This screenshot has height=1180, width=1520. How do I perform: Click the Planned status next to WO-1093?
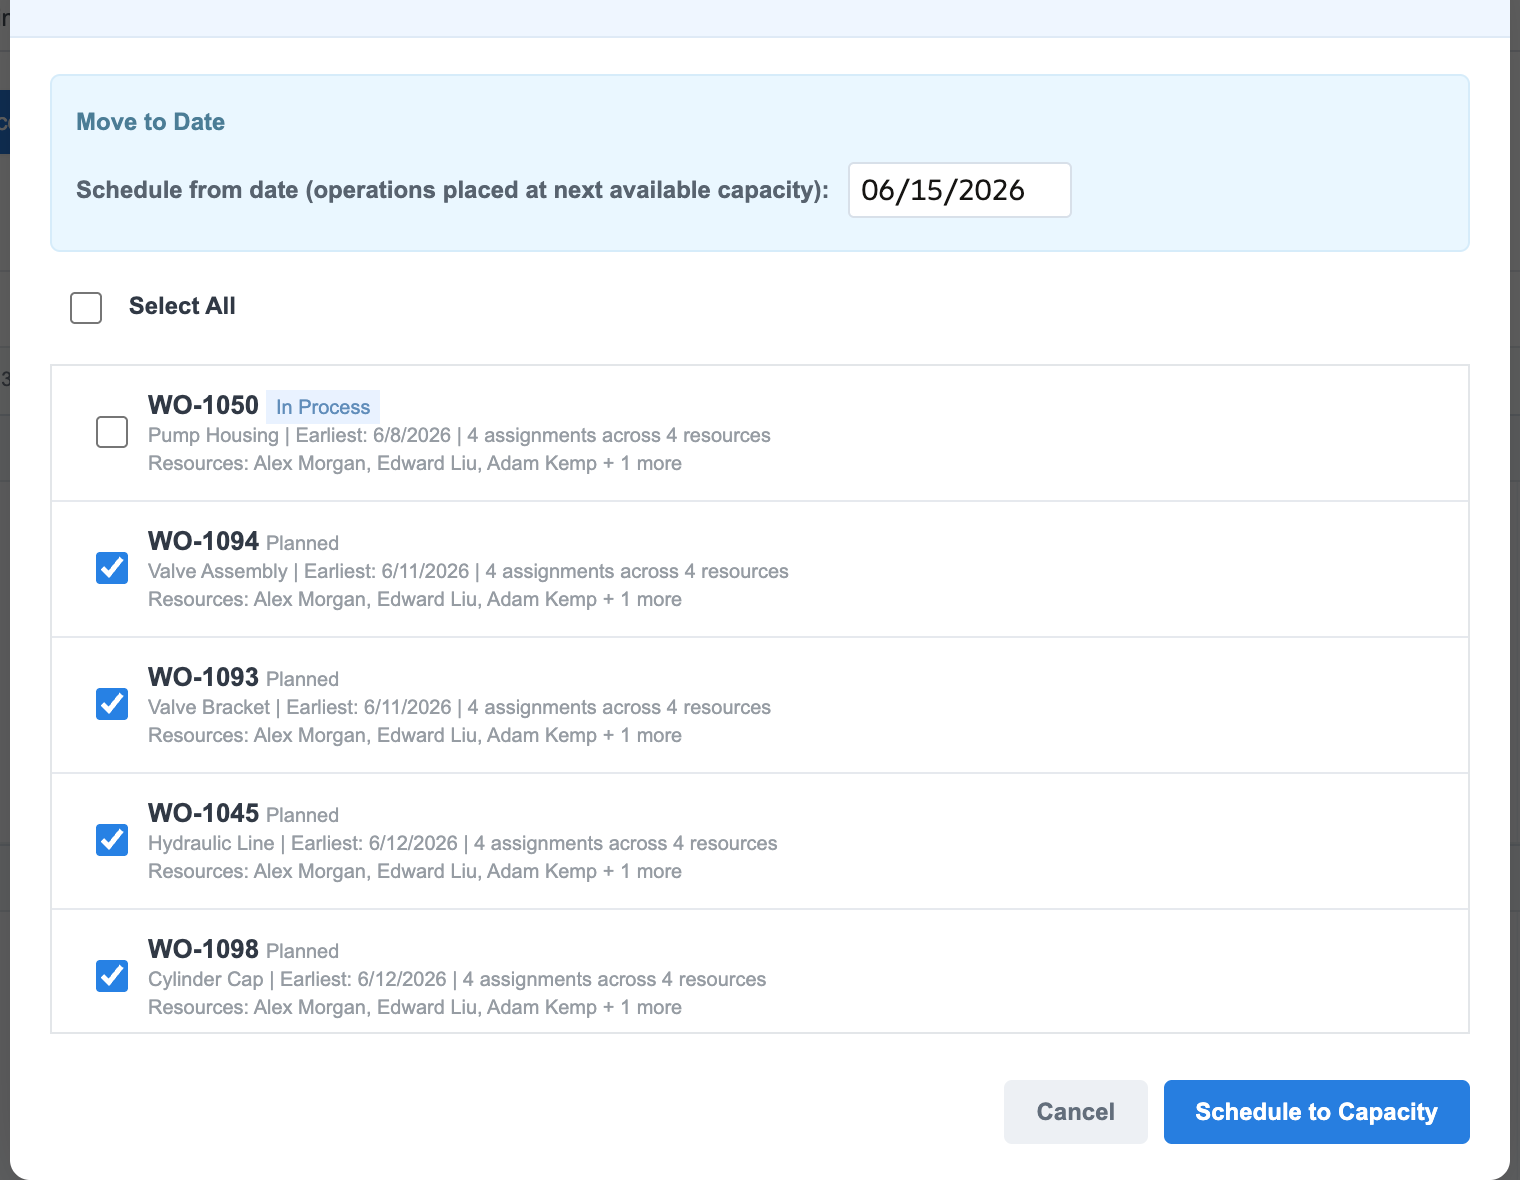302,679
